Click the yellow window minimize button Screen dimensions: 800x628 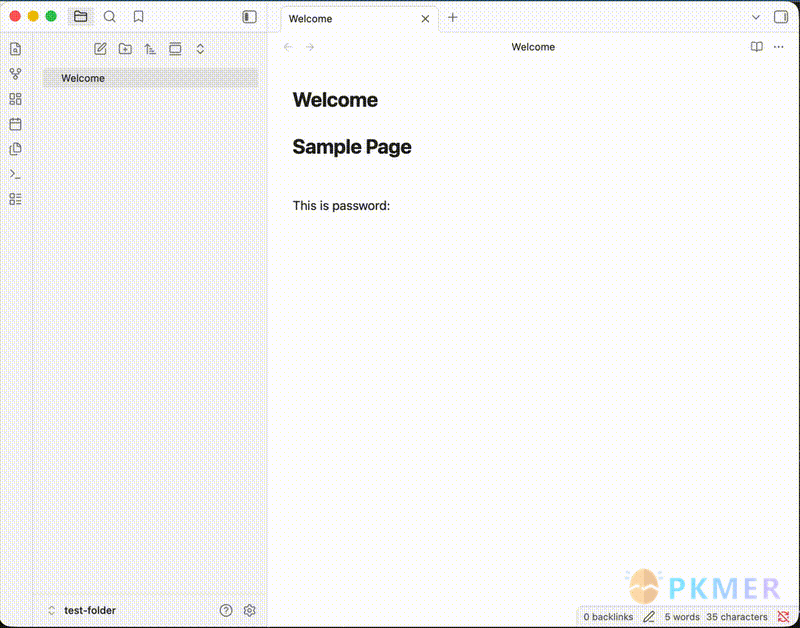[x=33, y=16]
